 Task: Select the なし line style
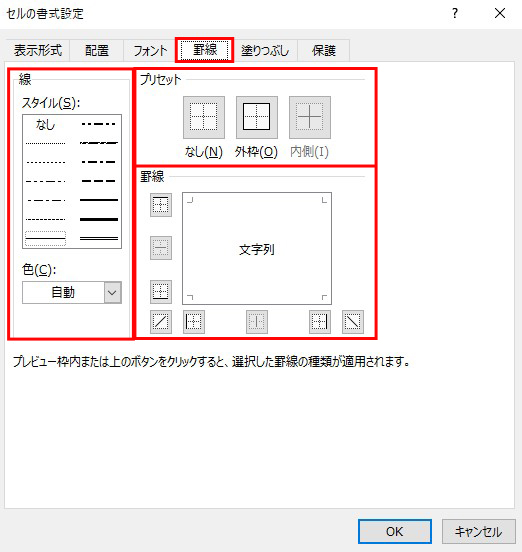pyautogui.click(x=45, y=124)
